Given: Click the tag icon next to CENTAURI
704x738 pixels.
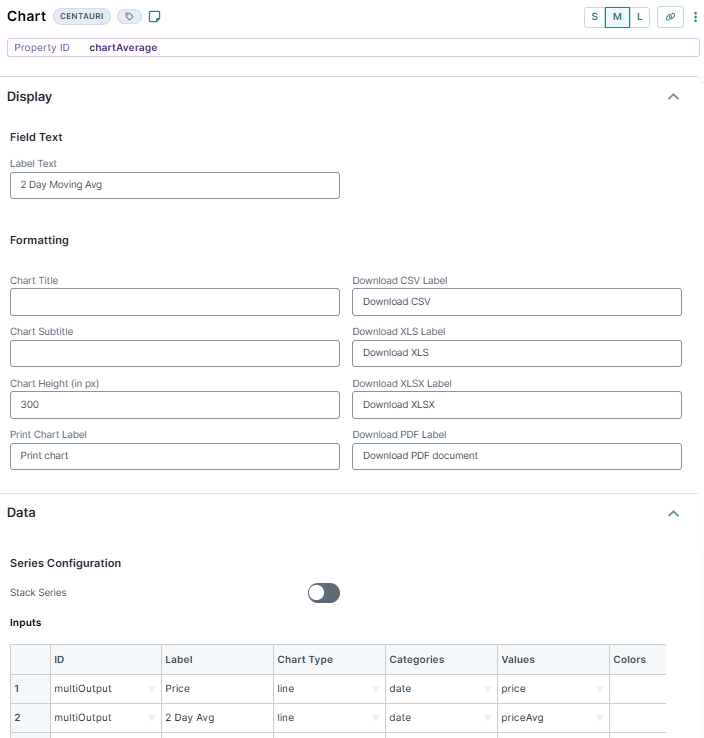Looking at the screenshot, I should click(130, 17).
